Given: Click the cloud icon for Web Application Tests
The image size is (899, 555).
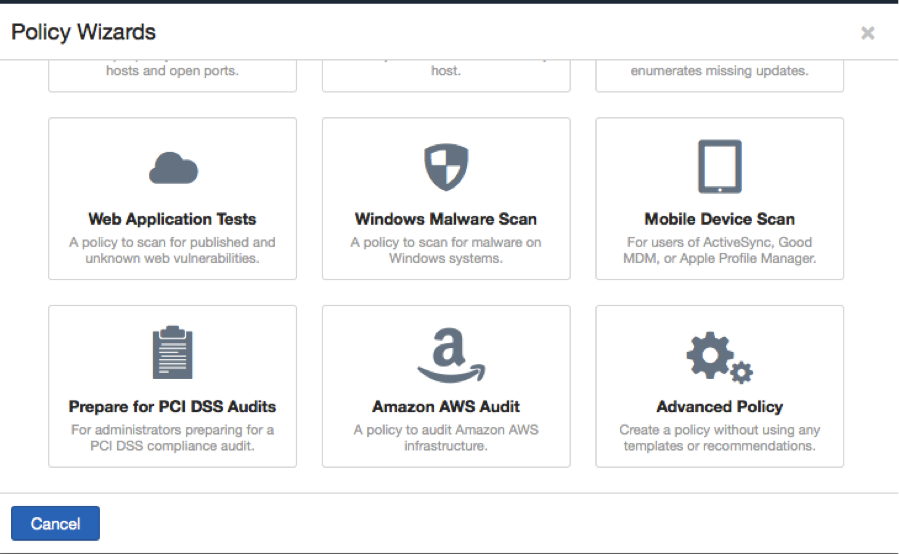Looking at the screenshot, I should (173, 168).
